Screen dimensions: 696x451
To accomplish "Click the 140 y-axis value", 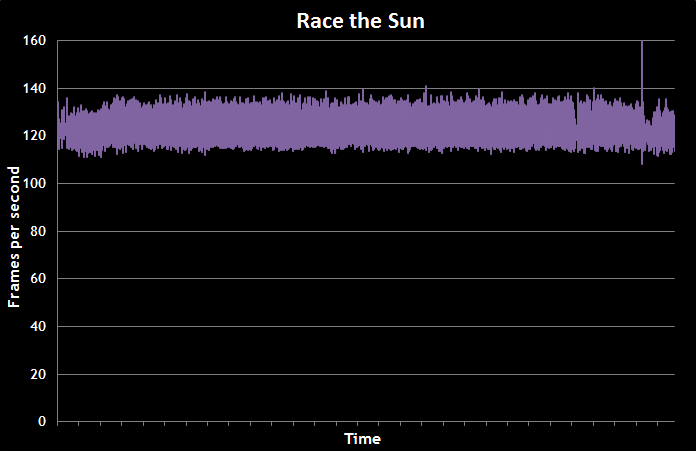I will 35,88.
